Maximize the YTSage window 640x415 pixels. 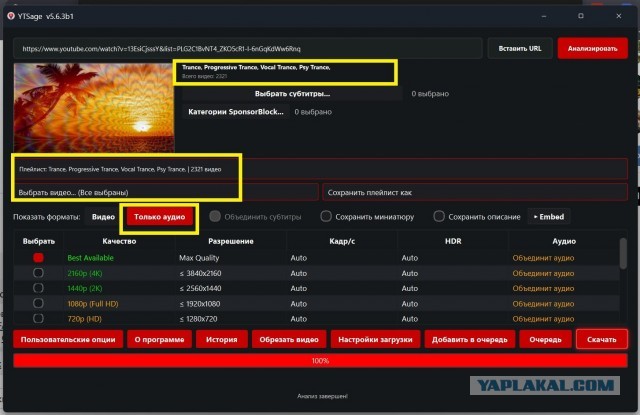click(581, 16)
